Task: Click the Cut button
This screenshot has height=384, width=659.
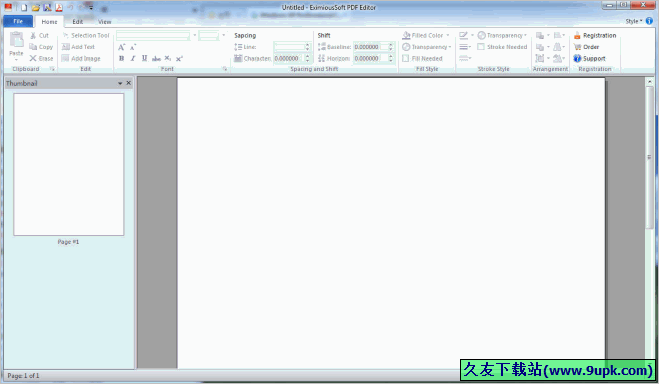Action: tap(40, 36)
